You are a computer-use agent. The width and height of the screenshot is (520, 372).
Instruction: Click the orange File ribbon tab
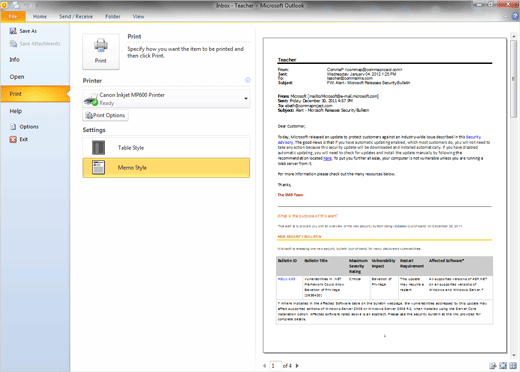point(13,16)
